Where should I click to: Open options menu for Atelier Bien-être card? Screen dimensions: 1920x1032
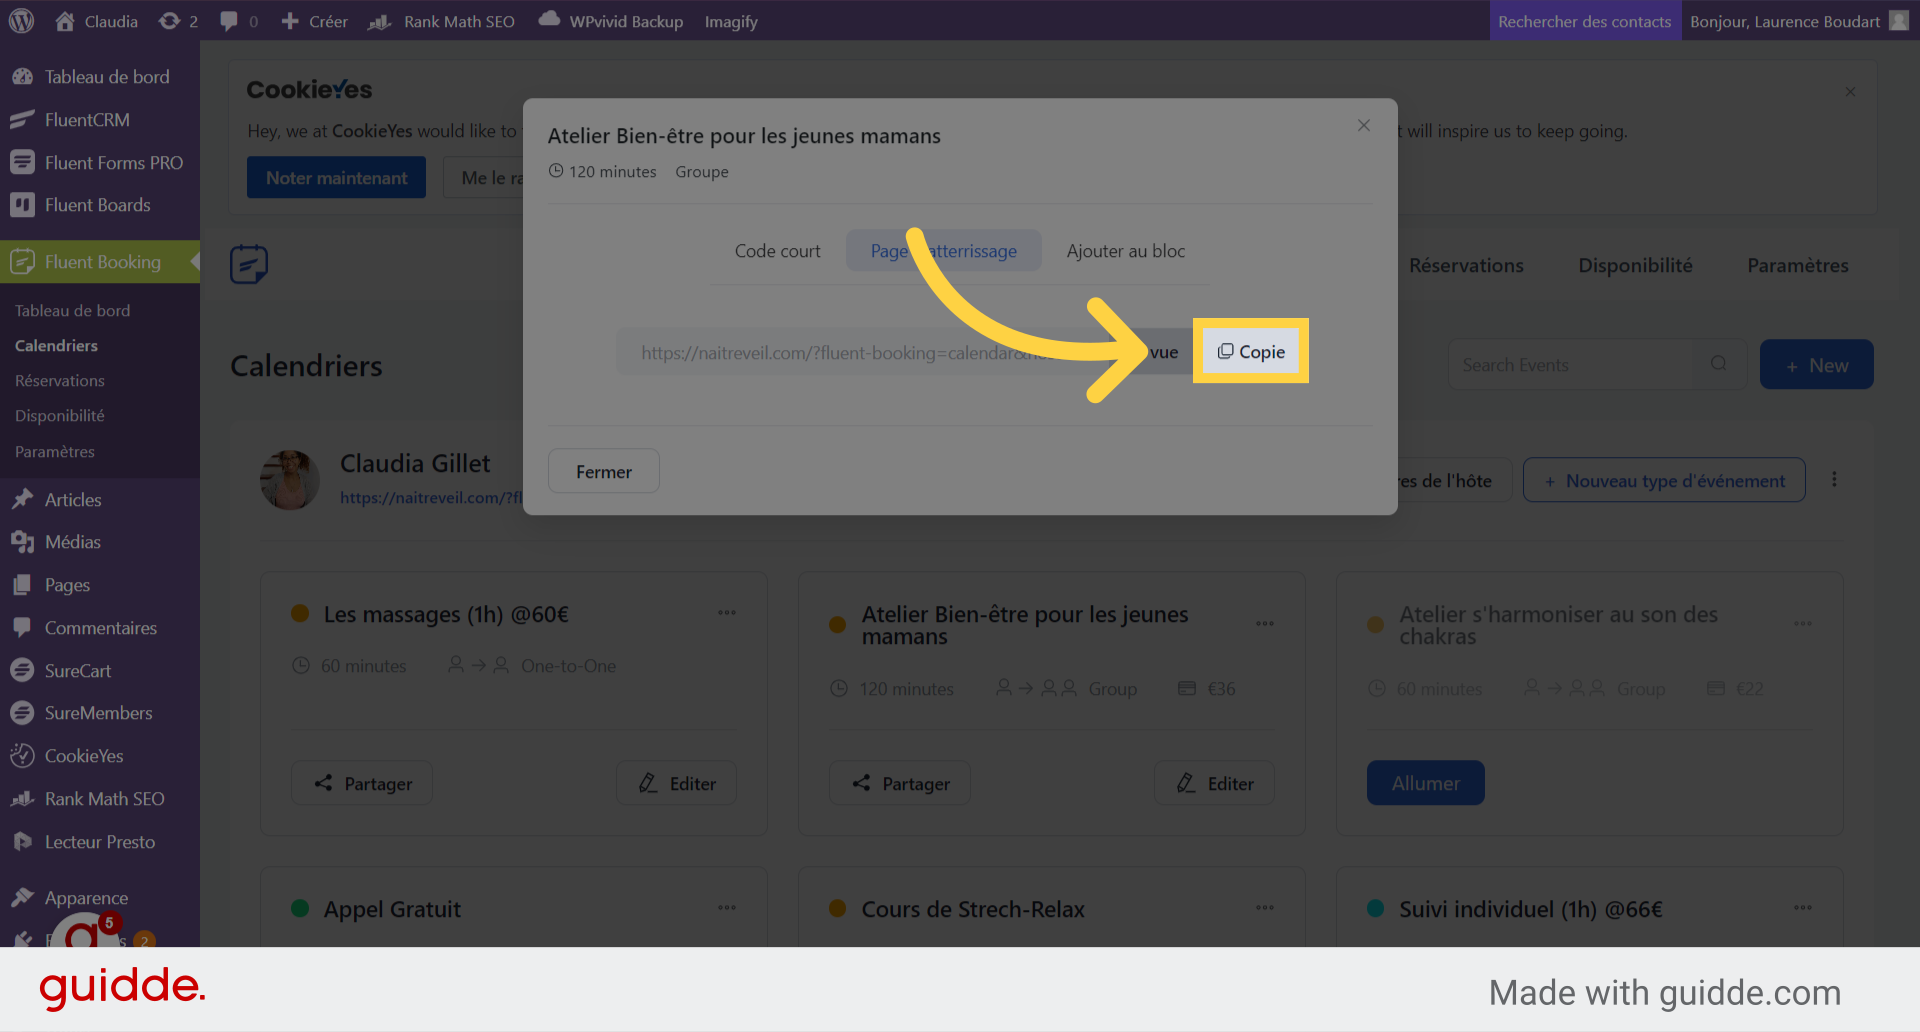coord(1265,624)
